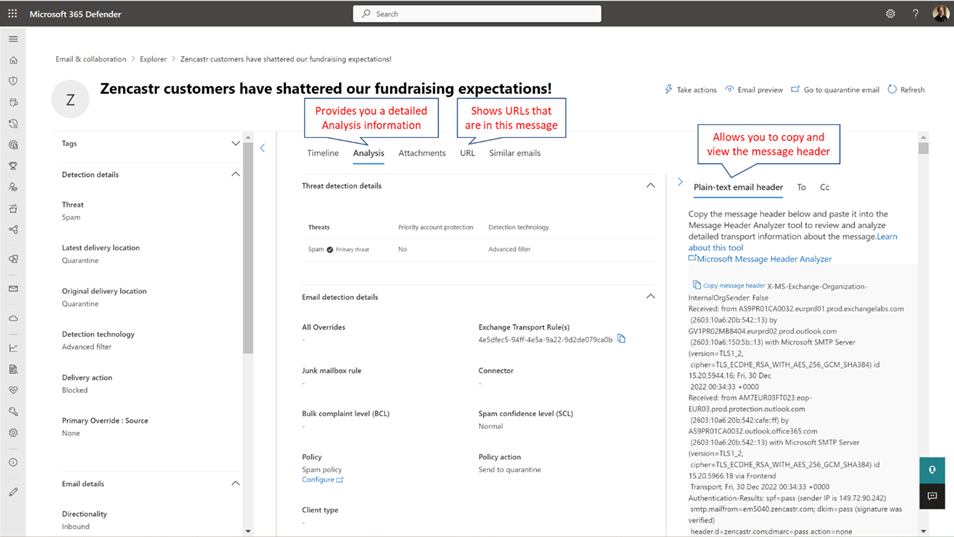This screenshot has height=537, width=954.
Task: Open More resources info icon
Action: coord(13,462)
